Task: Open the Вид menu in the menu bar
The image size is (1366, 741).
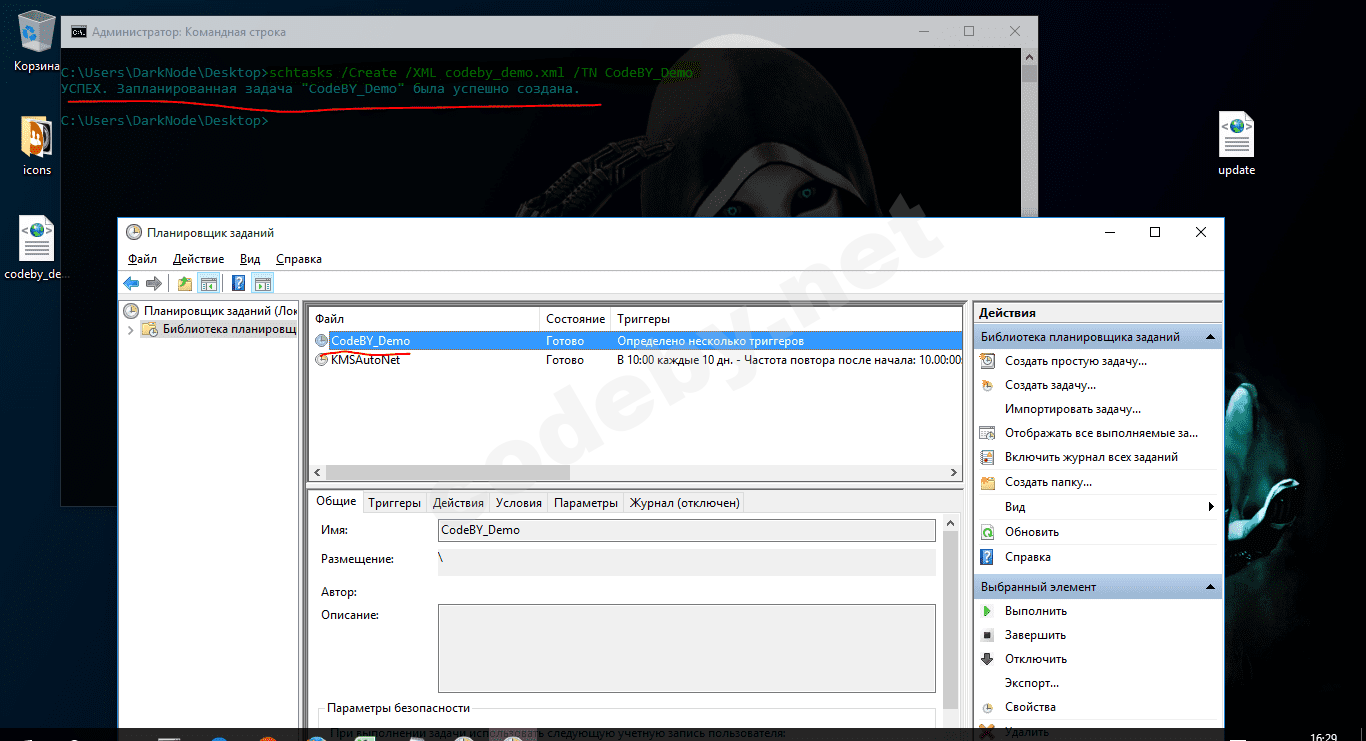Action: [250, 259]
